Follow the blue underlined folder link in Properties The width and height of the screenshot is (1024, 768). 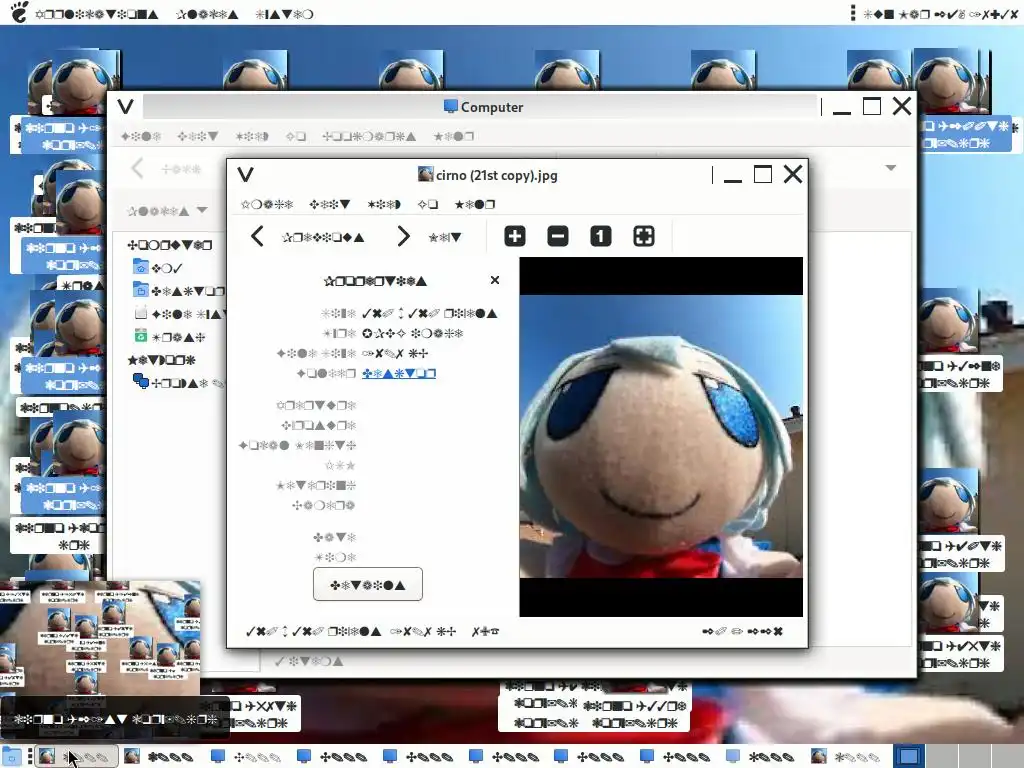(399, 374)
